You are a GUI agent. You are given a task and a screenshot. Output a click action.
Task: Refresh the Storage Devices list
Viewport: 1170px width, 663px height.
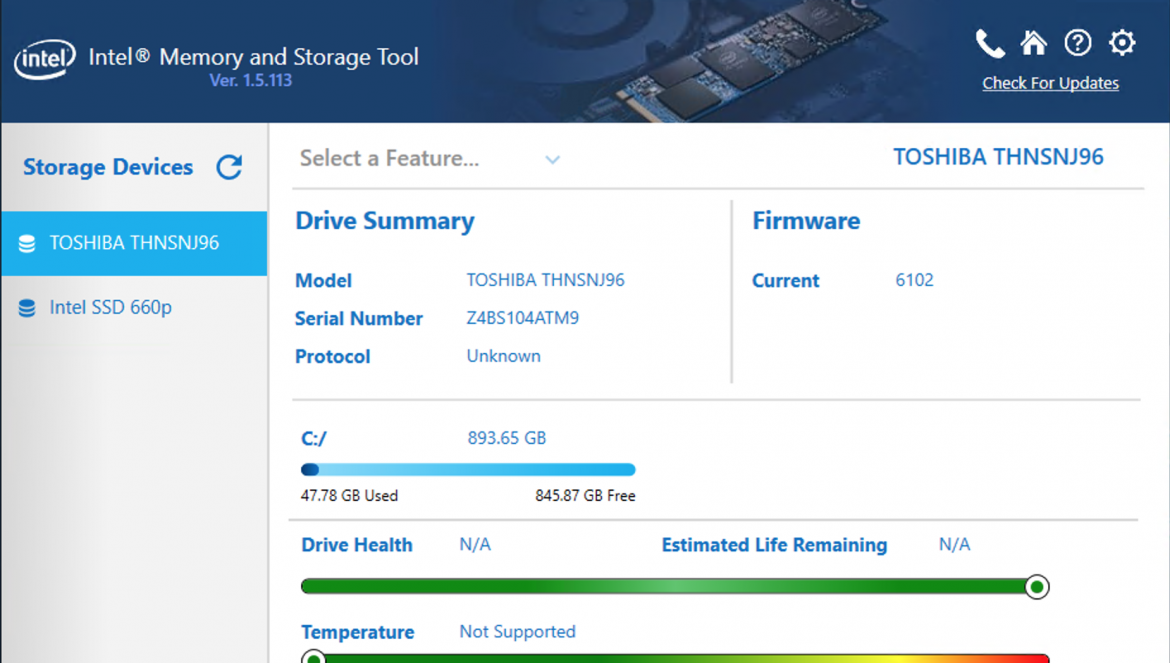coord(229,167)
